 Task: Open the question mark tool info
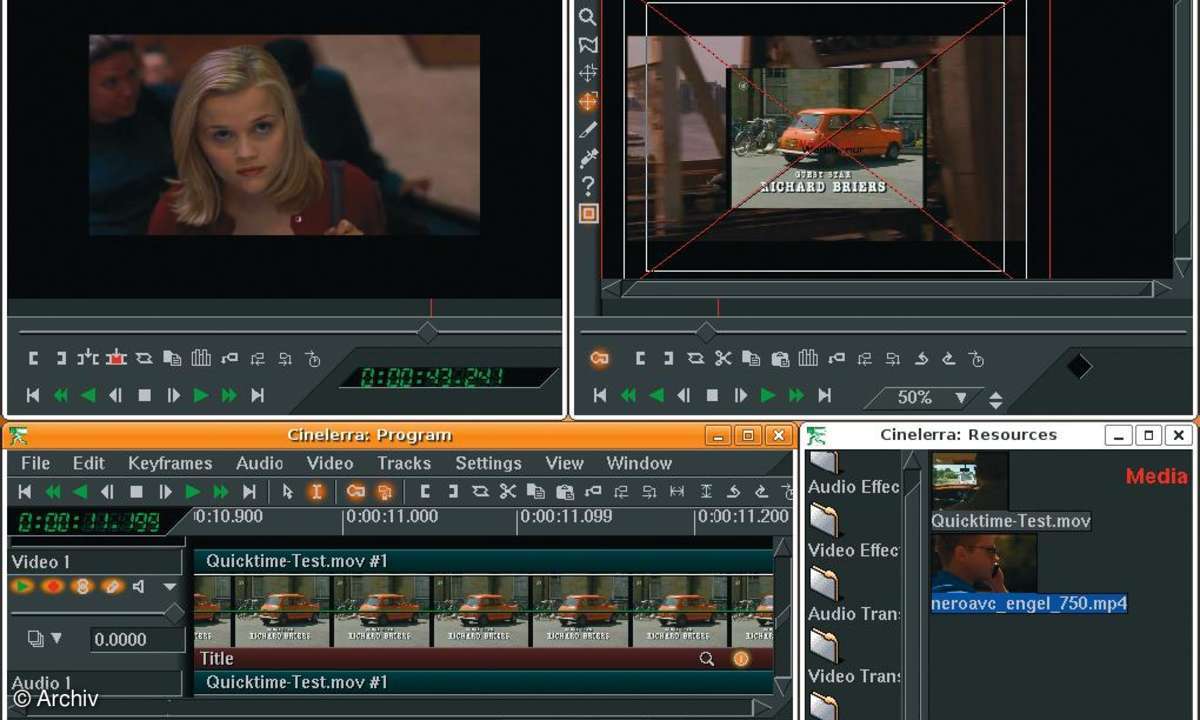[x=588, y=186]
